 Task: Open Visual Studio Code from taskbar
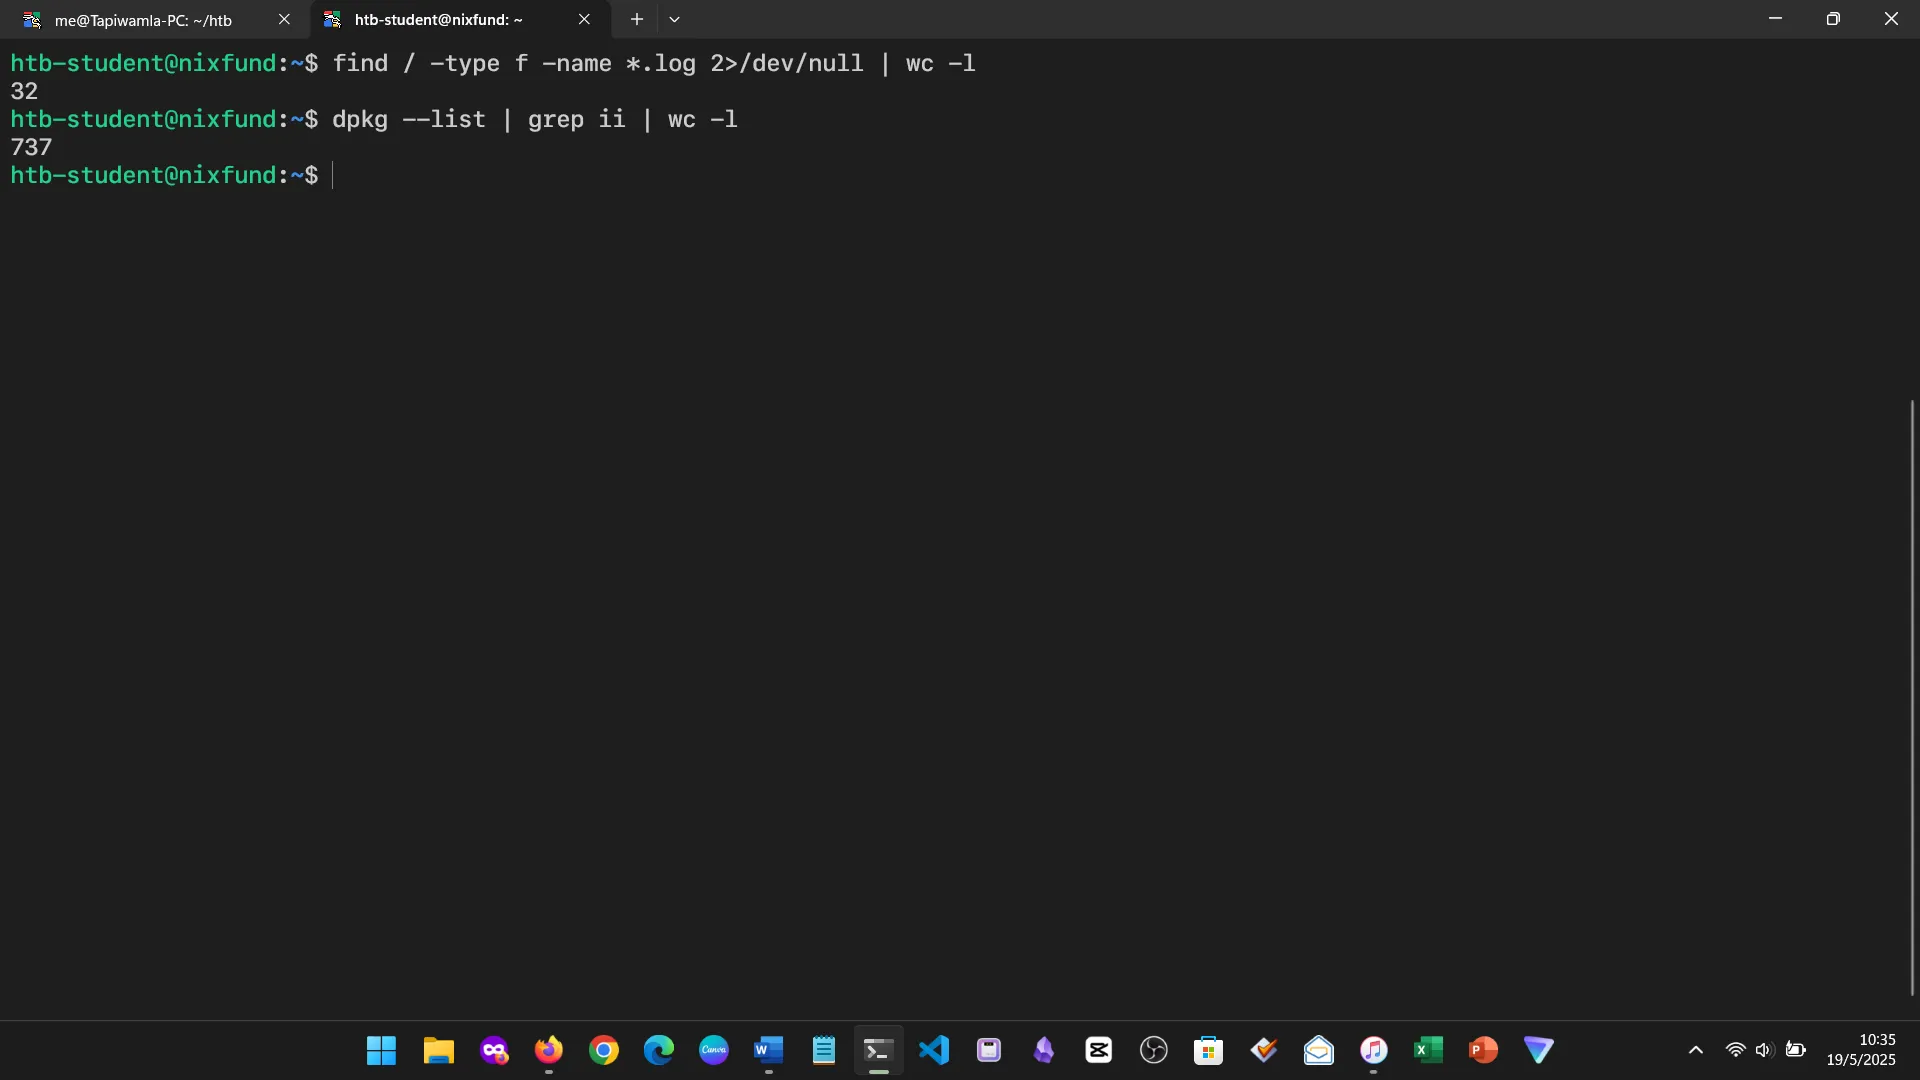[933, 1050]
